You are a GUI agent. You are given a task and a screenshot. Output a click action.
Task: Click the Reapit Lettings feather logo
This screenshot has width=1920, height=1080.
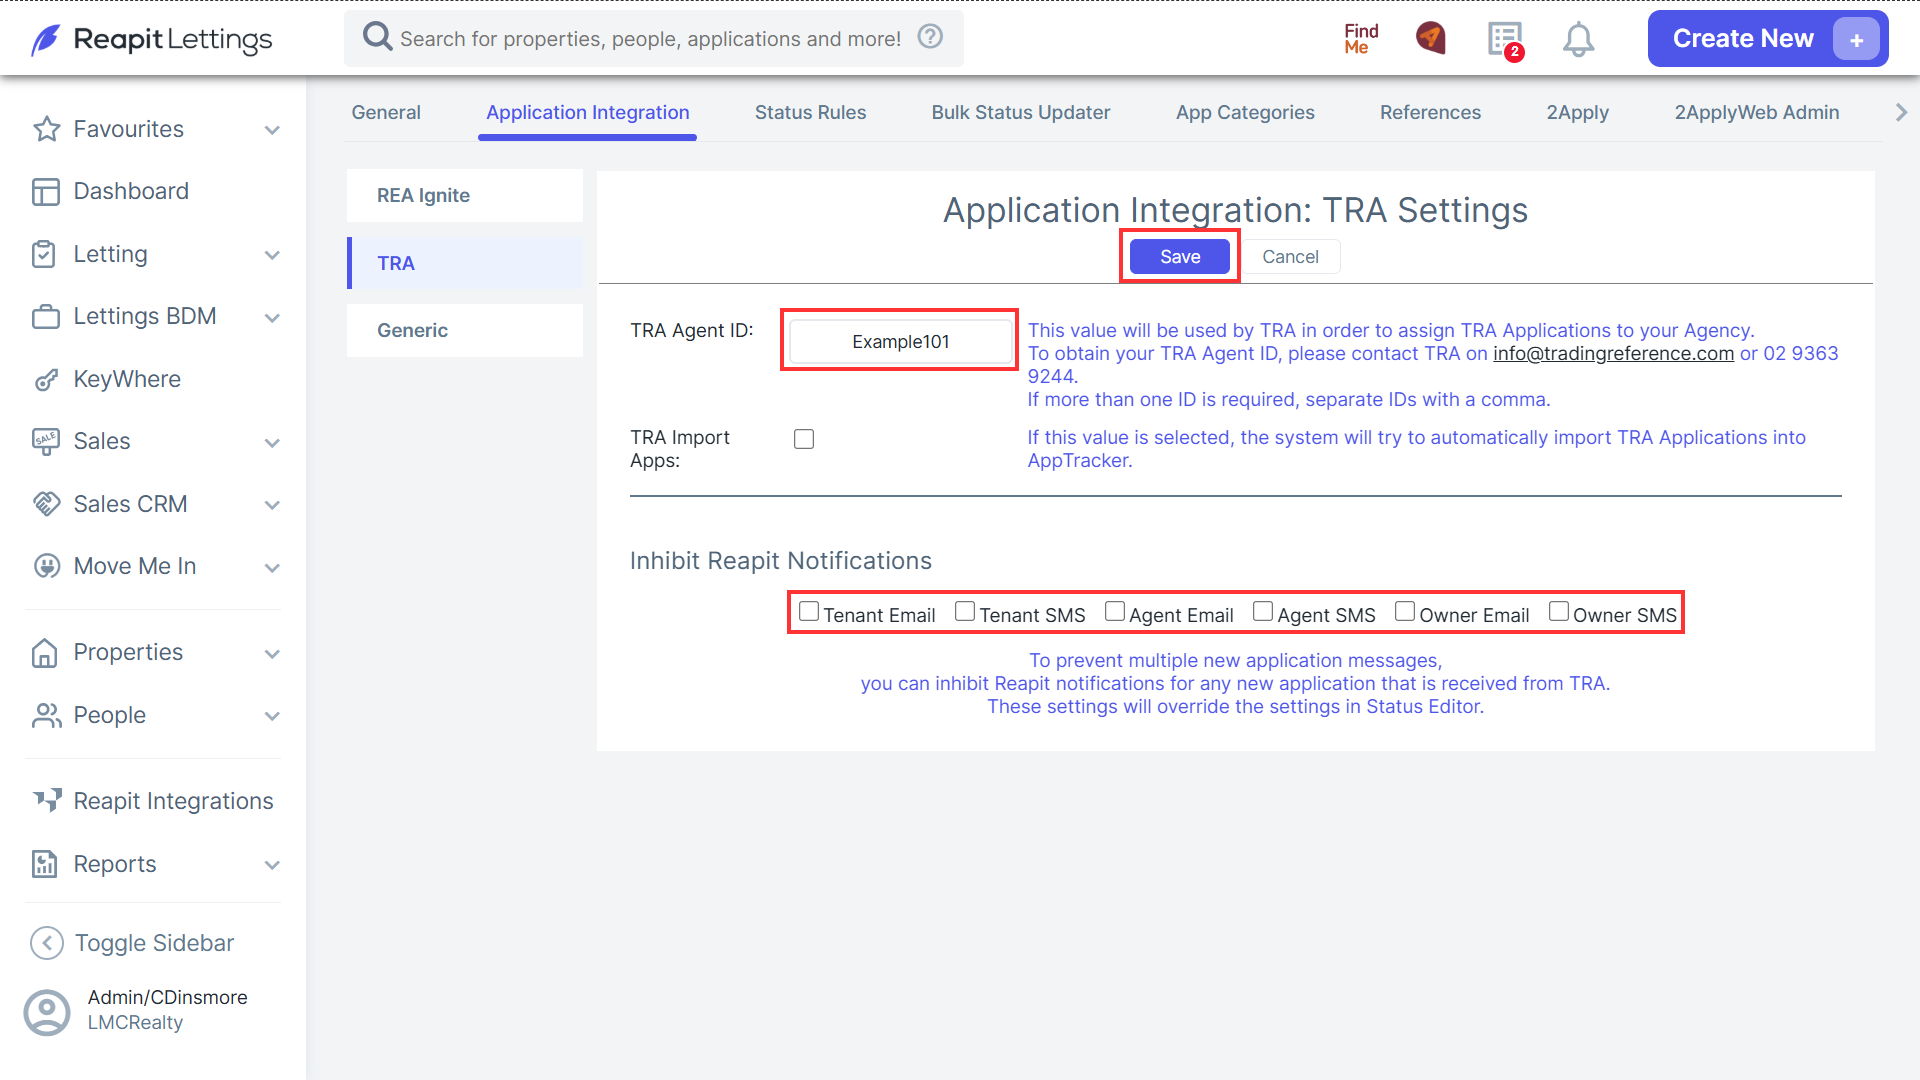(46, 40)
